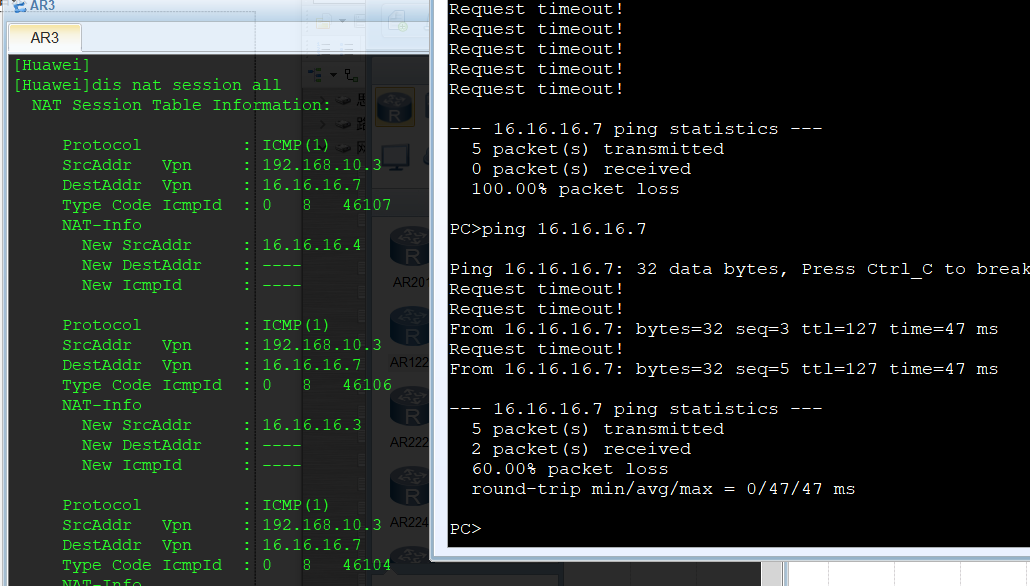Click the '60.00% packet loss' output line

point(570,469)
